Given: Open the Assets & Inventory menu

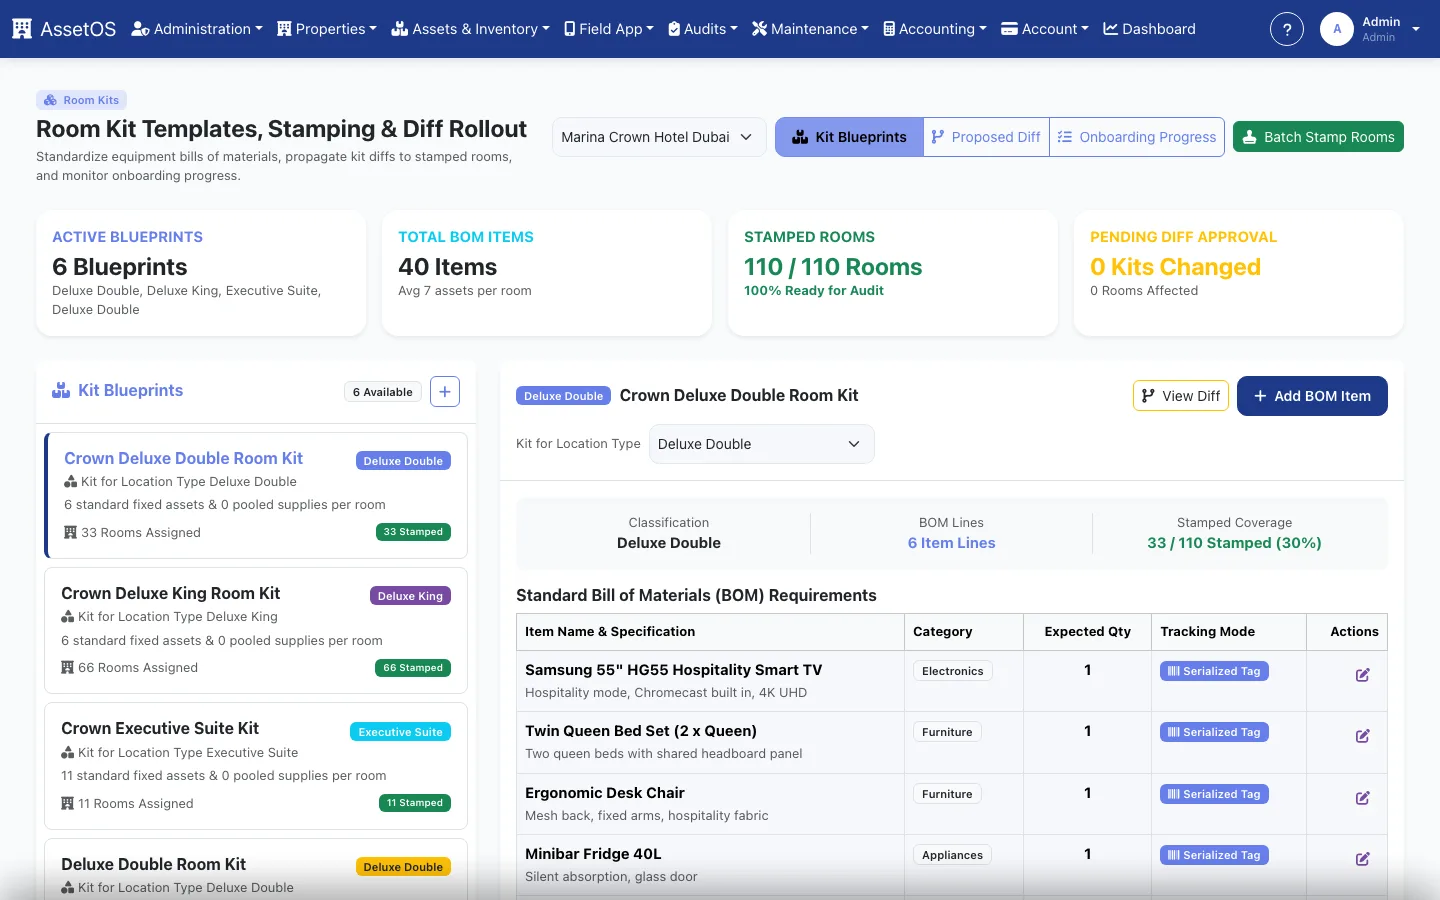Looking at the screenshot, I should click(470, 29).
